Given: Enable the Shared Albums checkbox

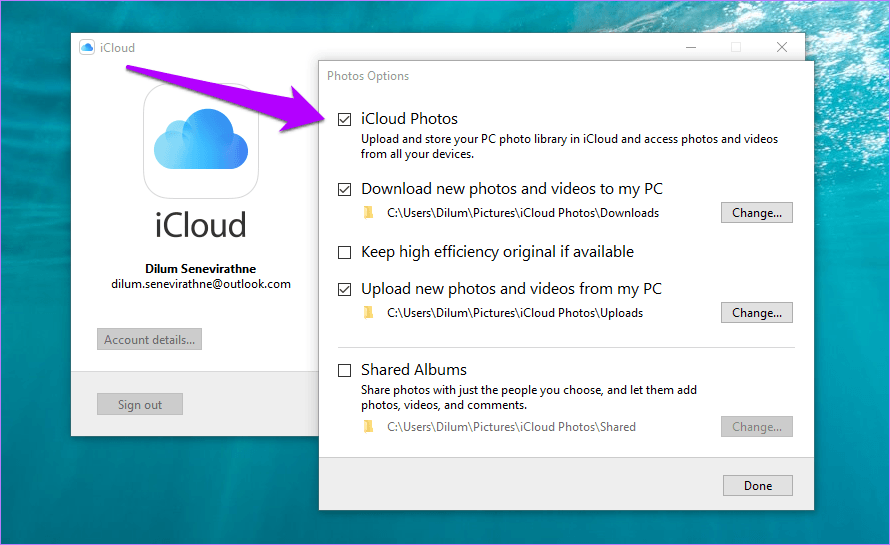Looking at the screenshot, I should pos(345,370).
